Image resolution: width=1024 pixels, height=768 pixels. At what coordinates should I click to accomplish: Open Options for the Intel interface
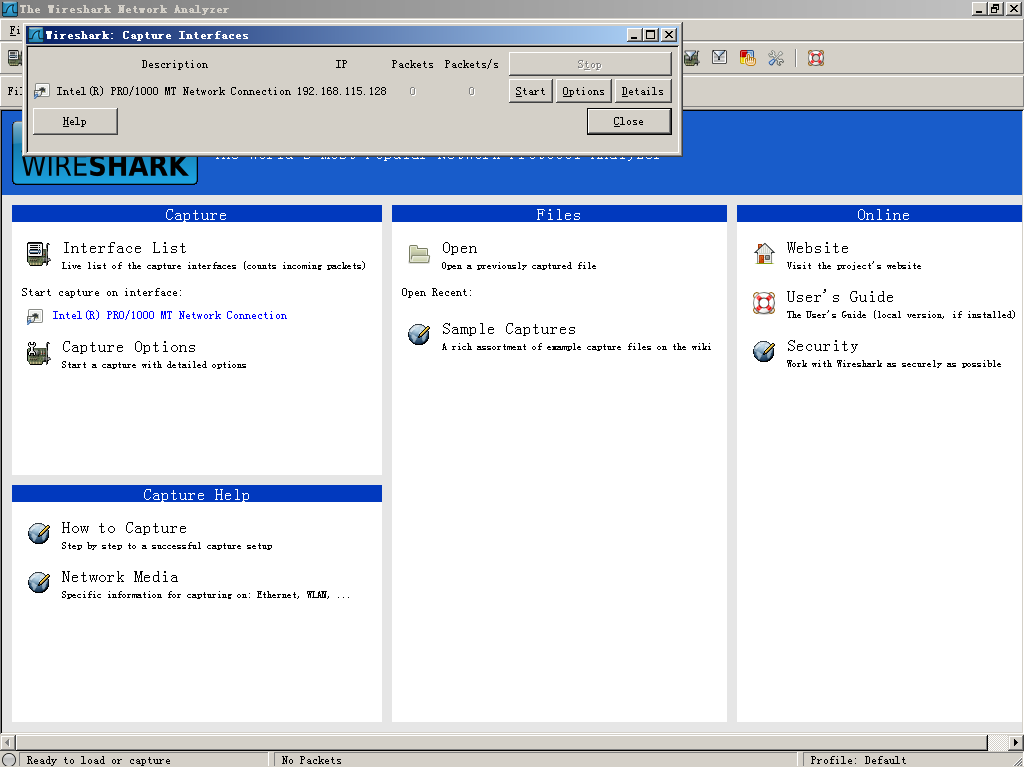[583, 91]
